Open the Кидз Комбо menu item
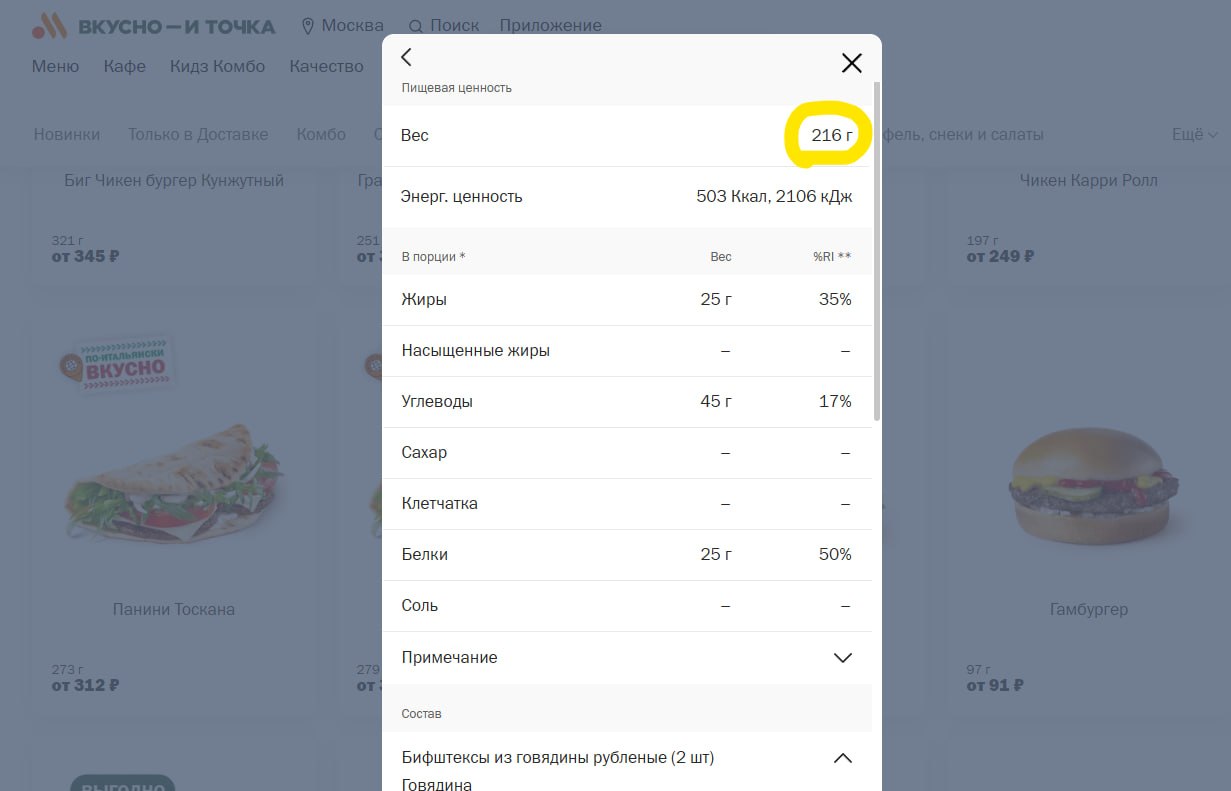The height and width of the screenshot is (791, 1231). pos(218,66)
